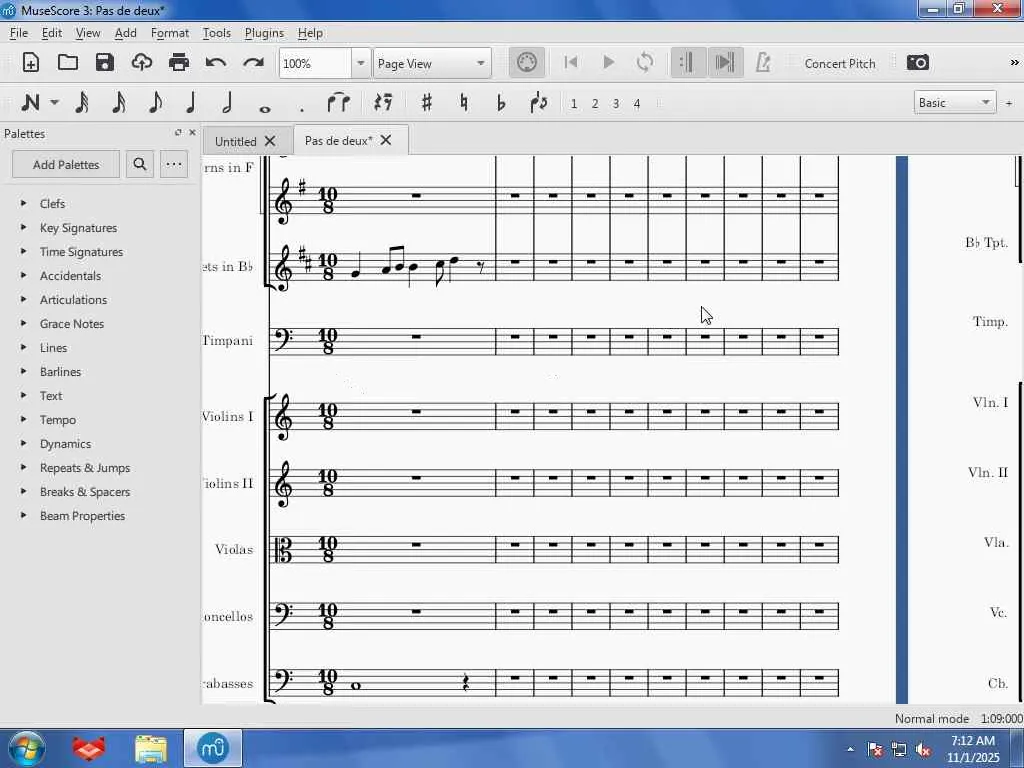
Task: Toggle loop playback
Action: point(645,63)
